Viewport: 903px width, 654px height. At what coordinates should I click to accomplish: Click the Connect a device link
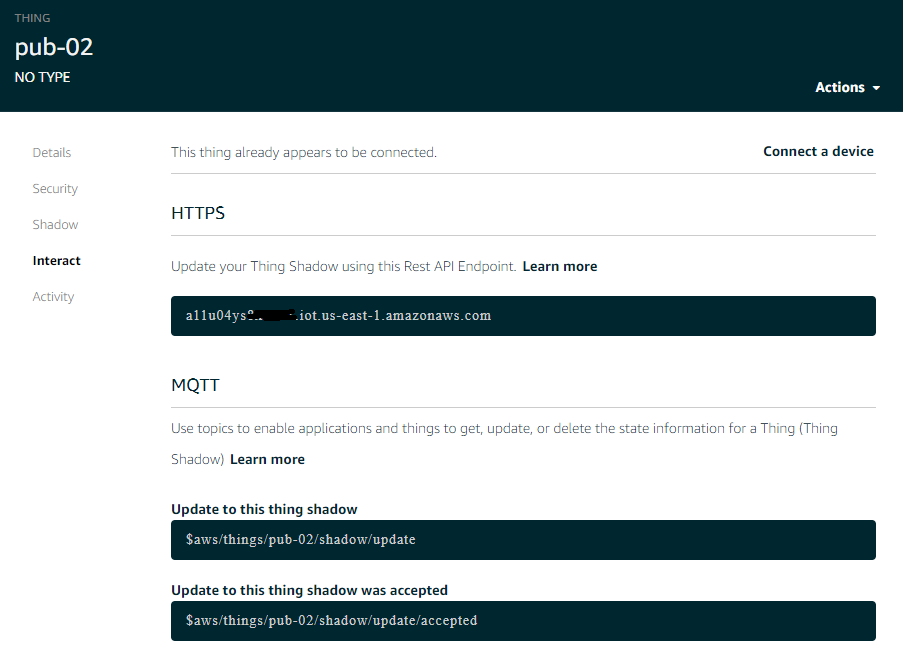click(818, 152)
